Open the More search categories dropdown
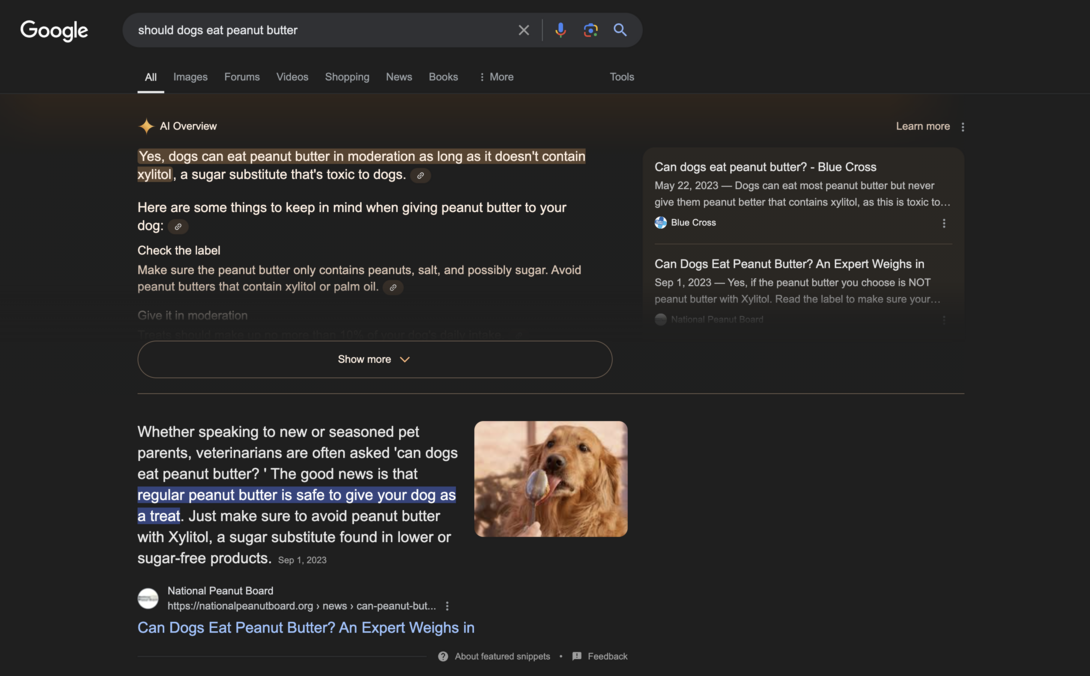This screenshot has width=1090, height=676. [x=495, y=76]
